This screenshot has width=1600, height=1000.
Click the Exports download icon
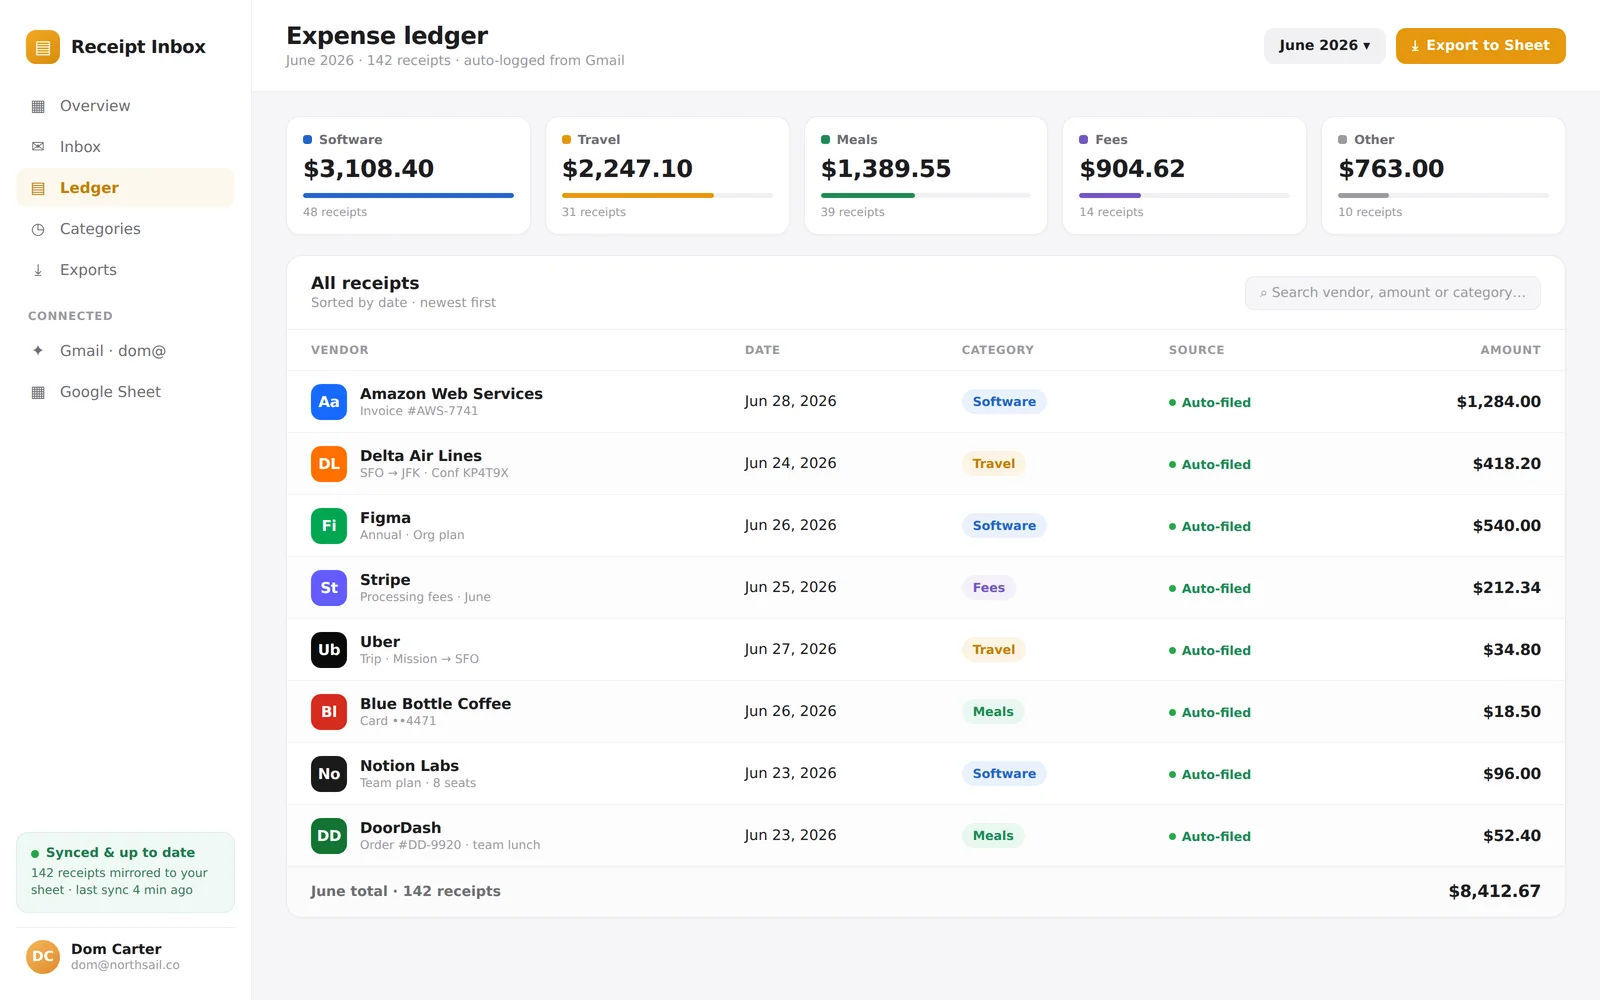coord(38,270)
